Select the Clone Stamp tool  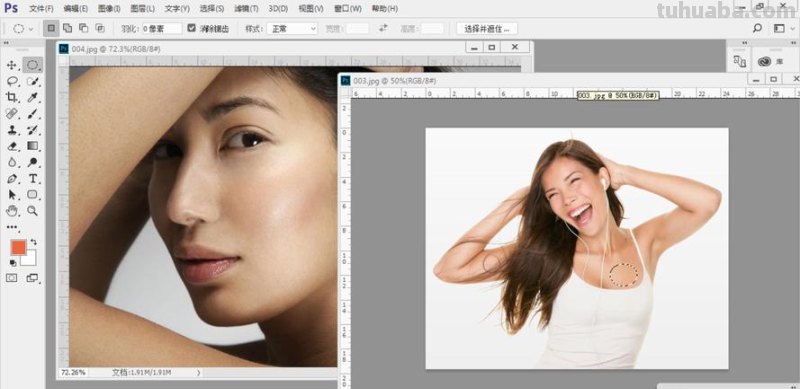click(12, 130)
